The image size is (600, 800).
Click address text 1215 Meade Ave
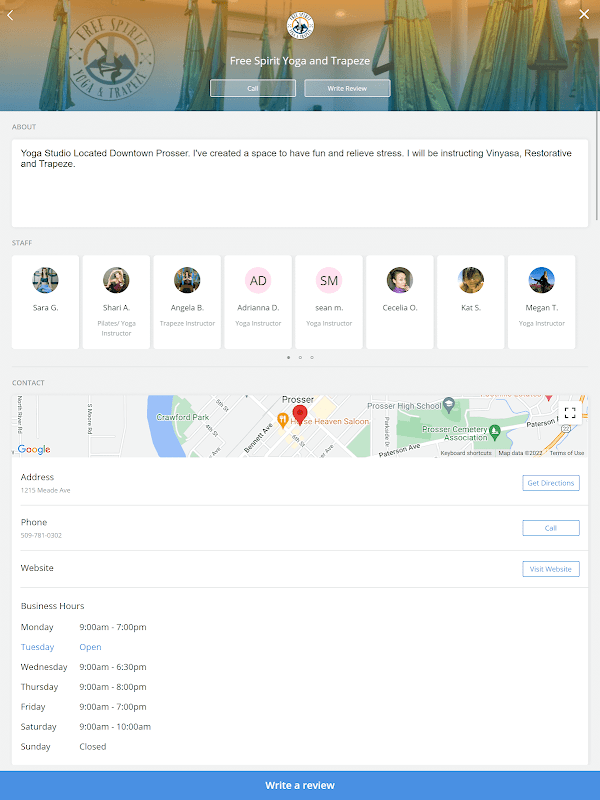click(45, 490)
